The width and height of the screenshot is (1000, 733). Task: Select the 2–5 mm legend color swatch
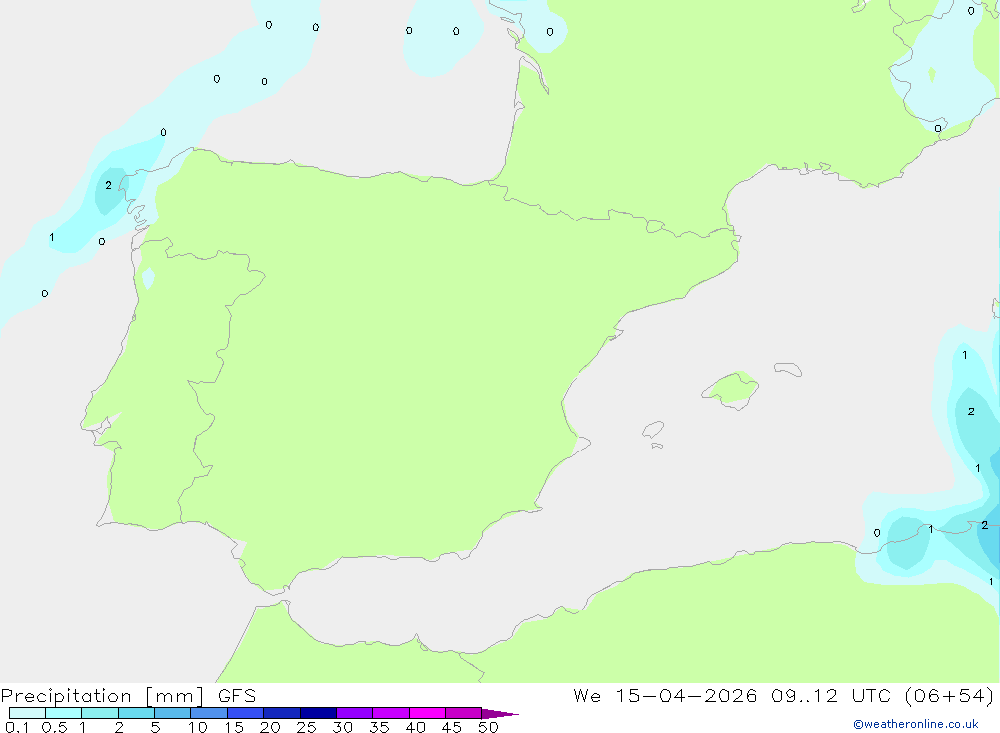coord(136,713)
